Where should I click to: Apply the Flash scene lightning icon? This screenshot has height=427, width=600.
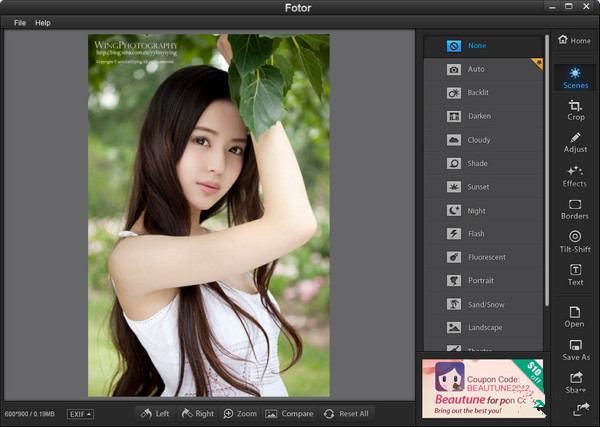pos(454,234)
